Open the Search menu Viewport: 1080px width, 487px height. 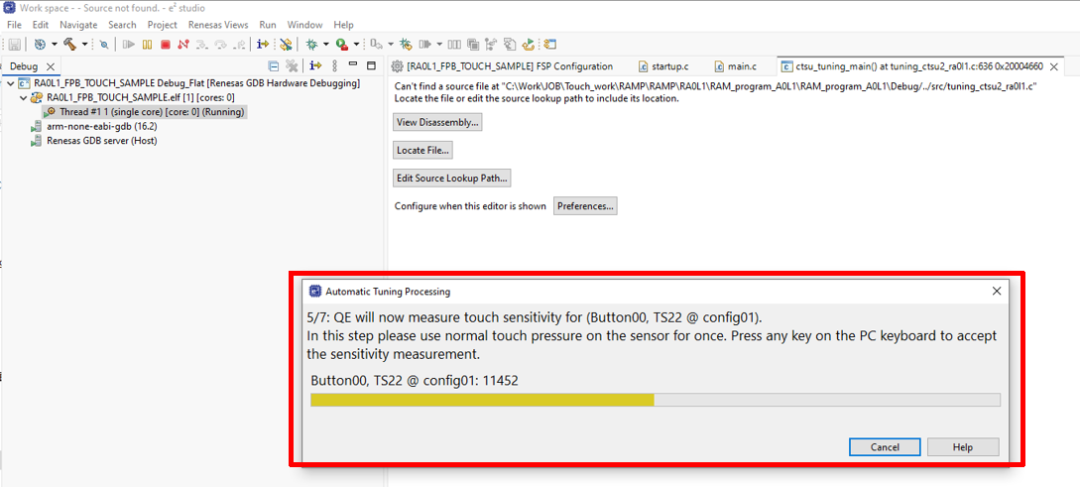point(123,24)
